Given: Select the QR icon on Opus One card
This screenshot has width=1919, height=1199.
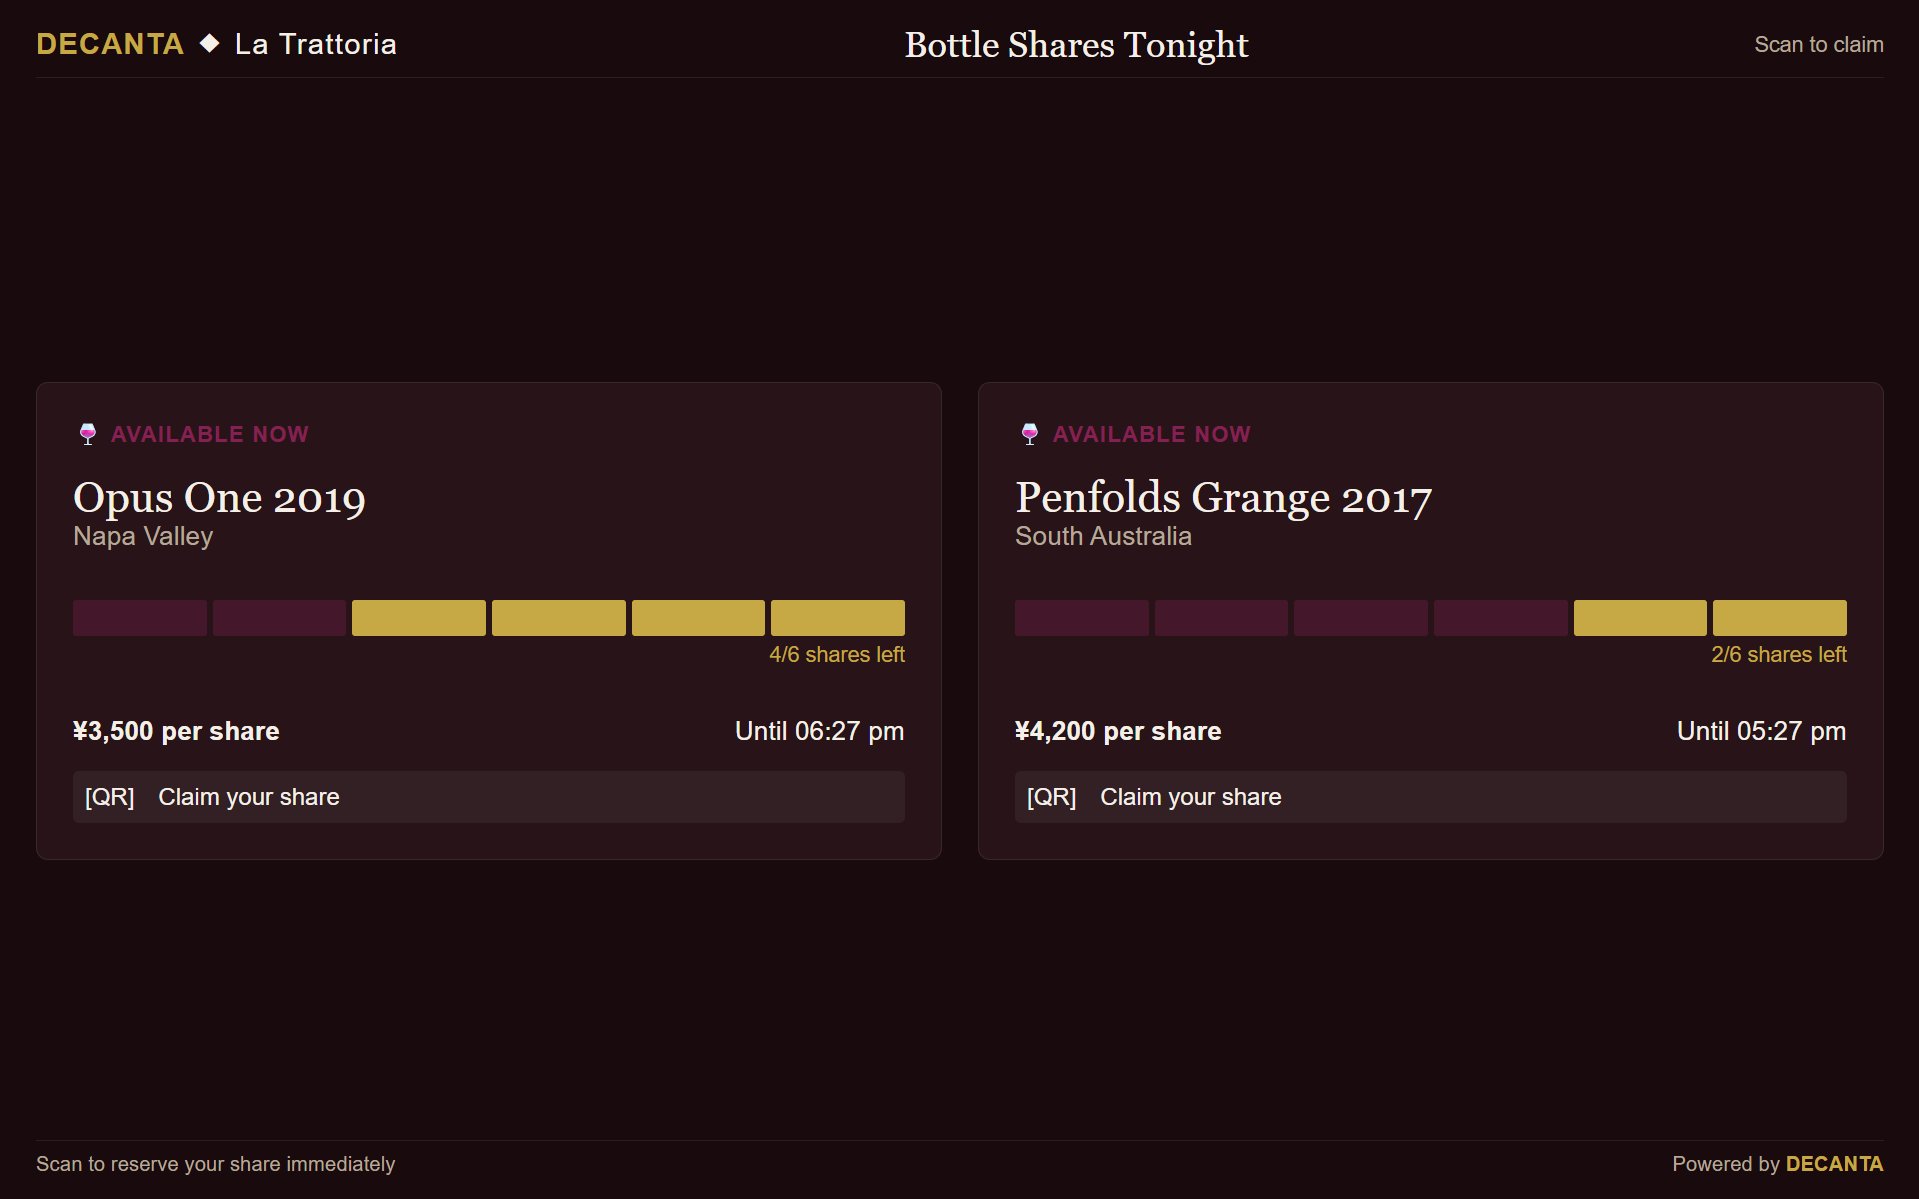Looking at the screenshot, I should (x=110, y=797).
